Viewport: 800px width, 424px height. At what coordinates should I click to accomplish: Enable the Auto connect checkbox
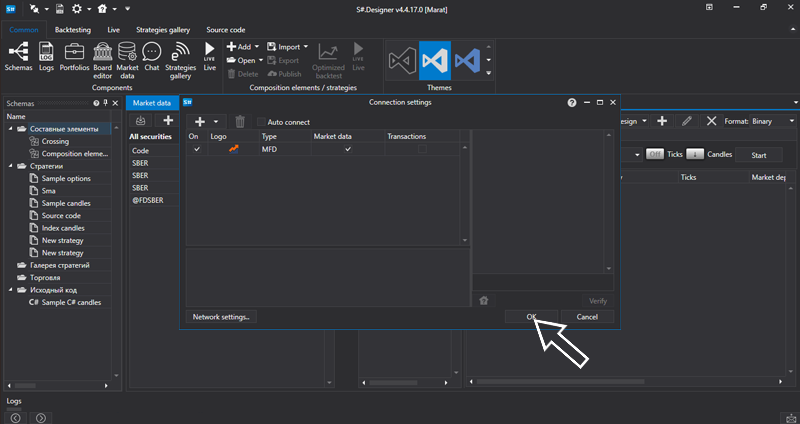pos(262,122)
